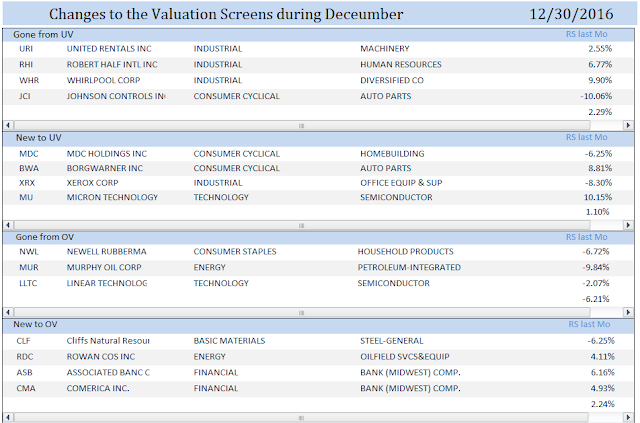Select ticker NWL
This screenshot has height=423, width=640.
point(29,252)
